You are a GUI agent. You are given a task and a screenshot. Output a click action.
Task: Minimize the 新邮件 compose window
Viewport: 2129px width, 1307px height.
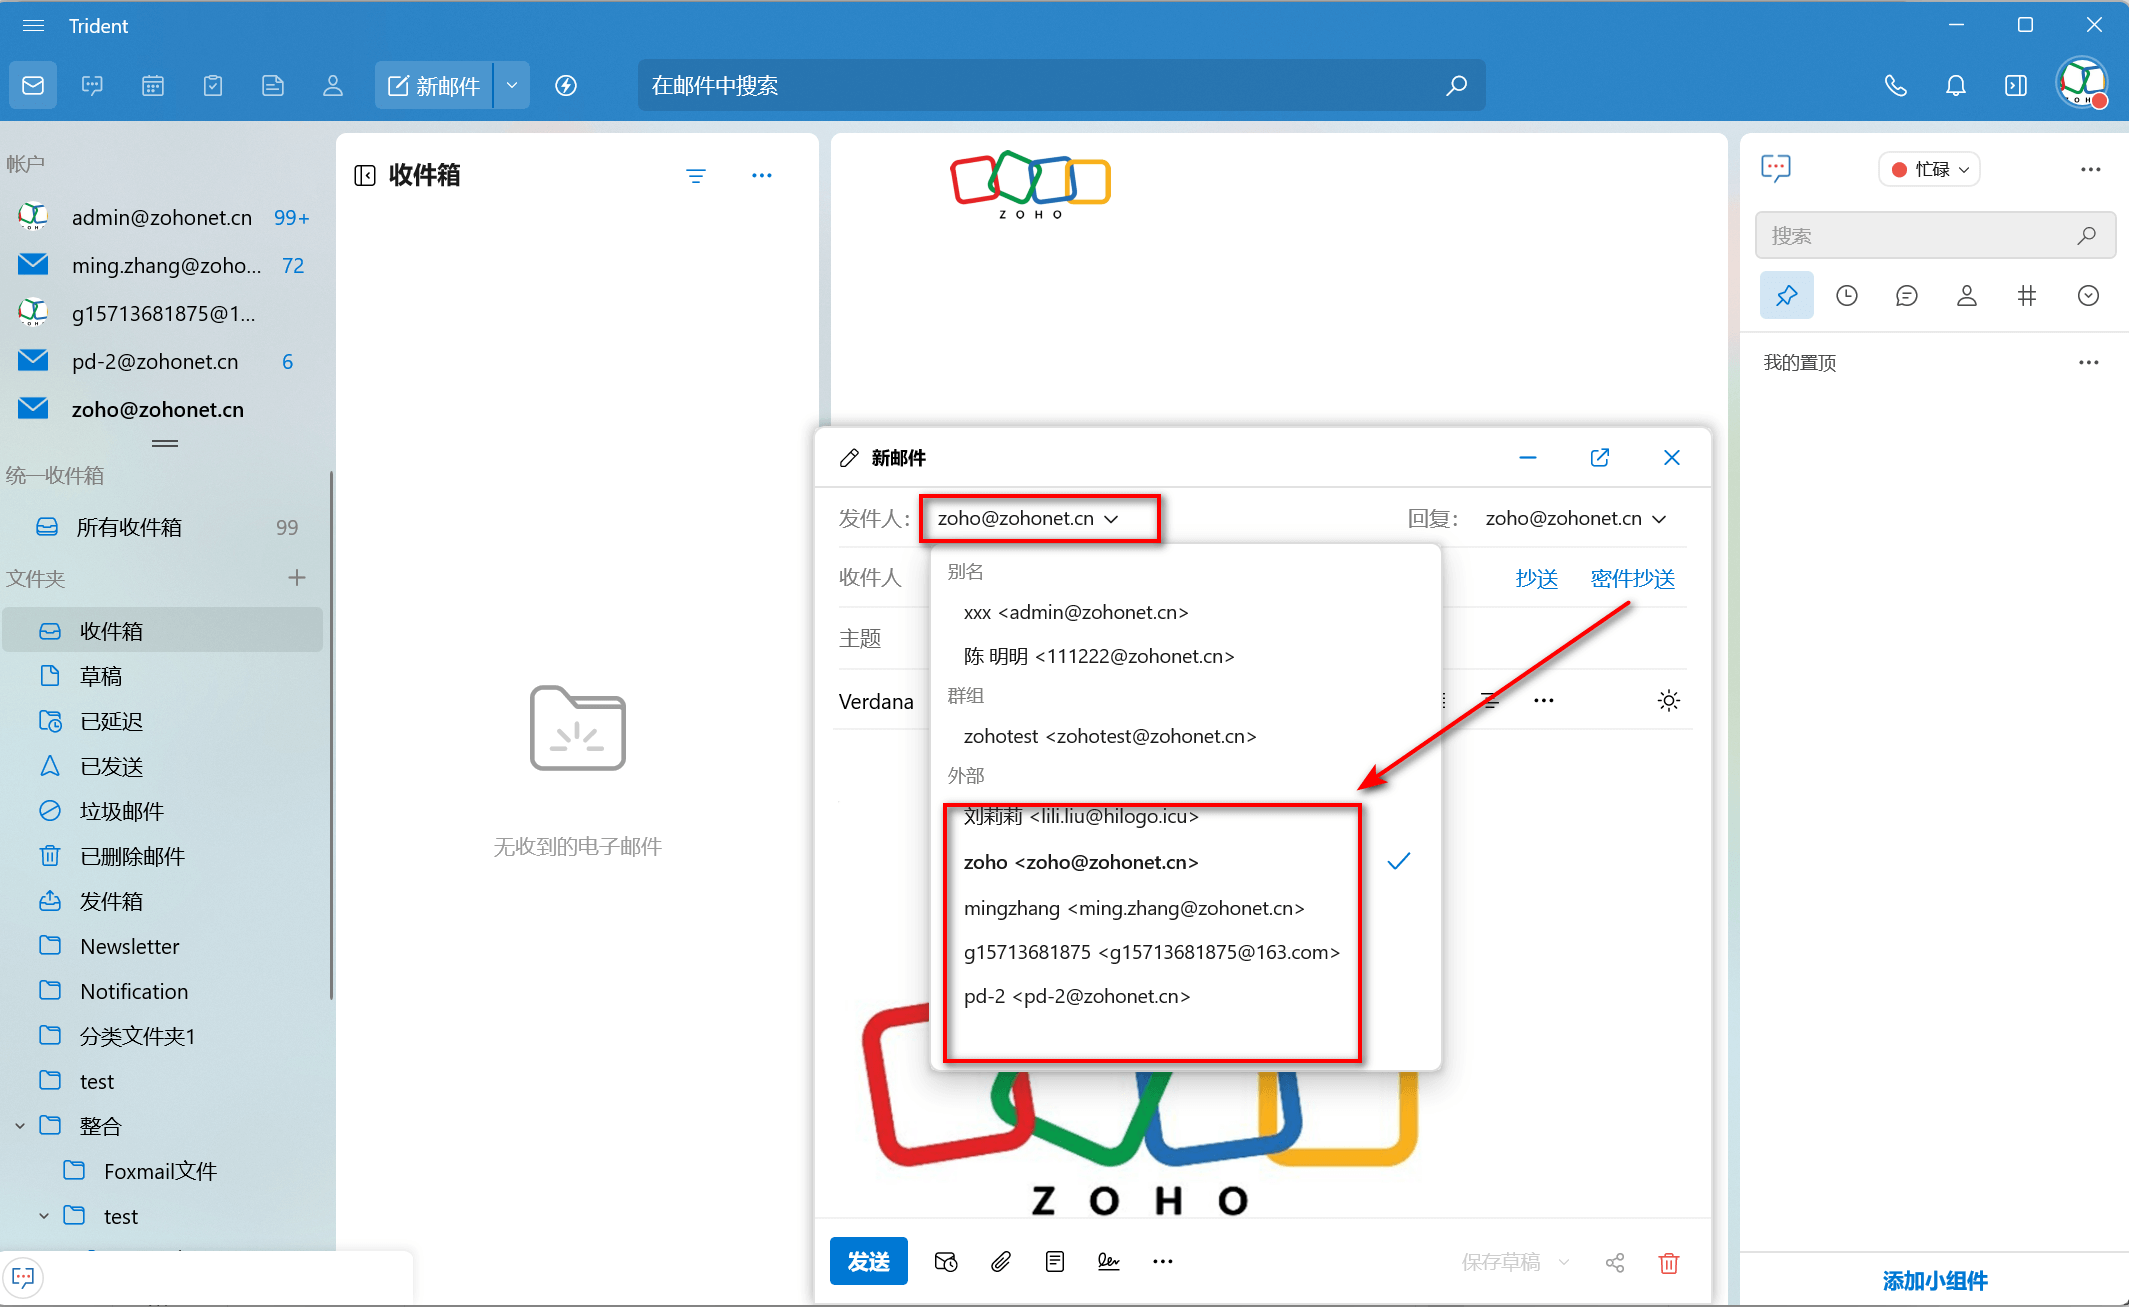(1528, 458)
